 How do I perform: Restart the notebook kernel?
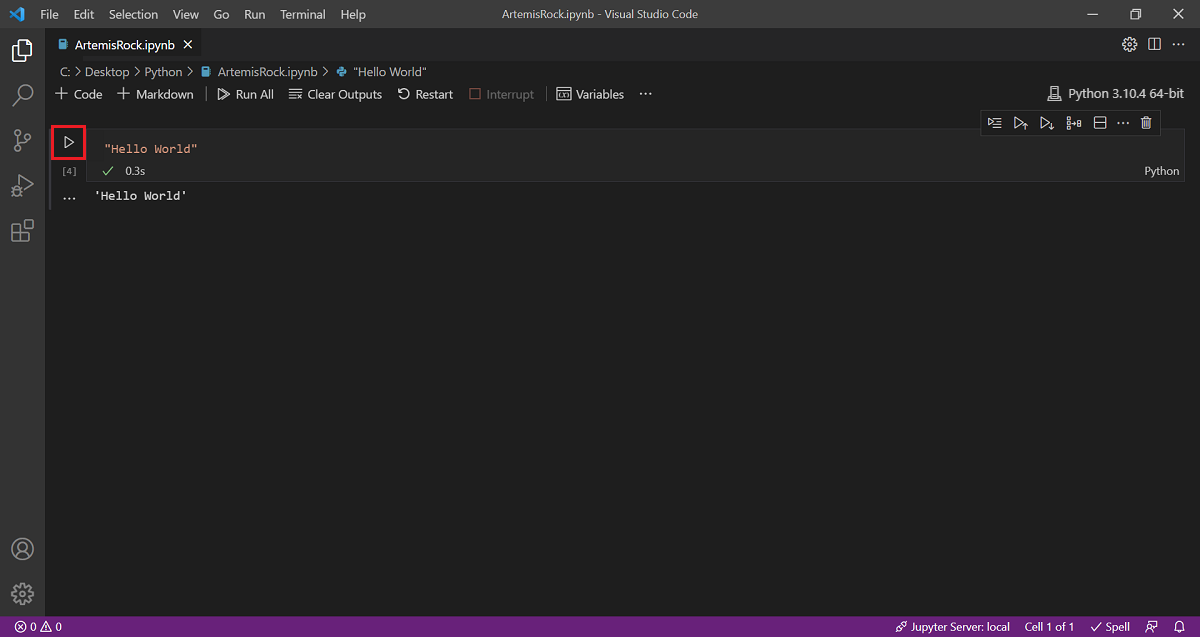pyautogui.click(x=425, y=94)
